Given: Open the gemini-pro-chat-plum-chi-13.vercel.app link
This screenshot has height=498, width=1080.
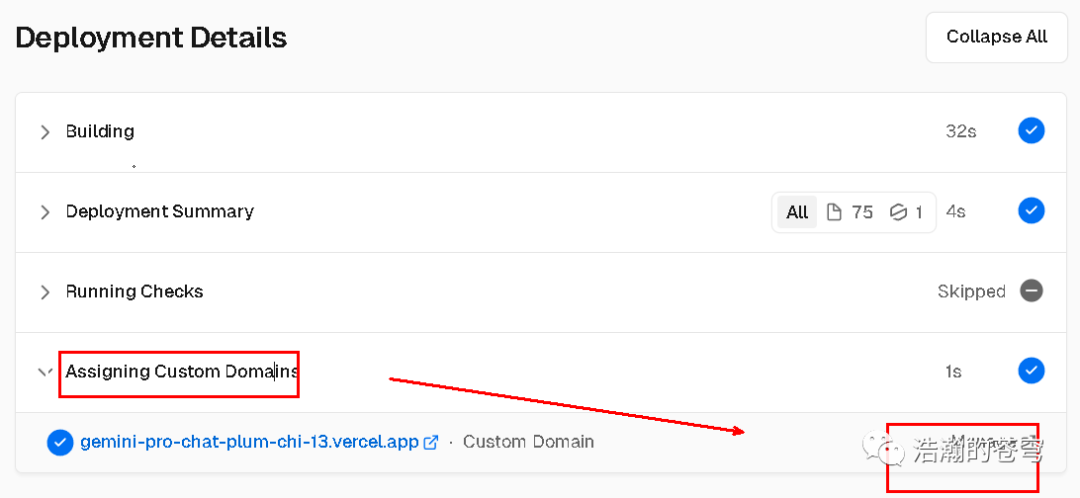Looking at the screenshot, I should click(x=249, y=442).
